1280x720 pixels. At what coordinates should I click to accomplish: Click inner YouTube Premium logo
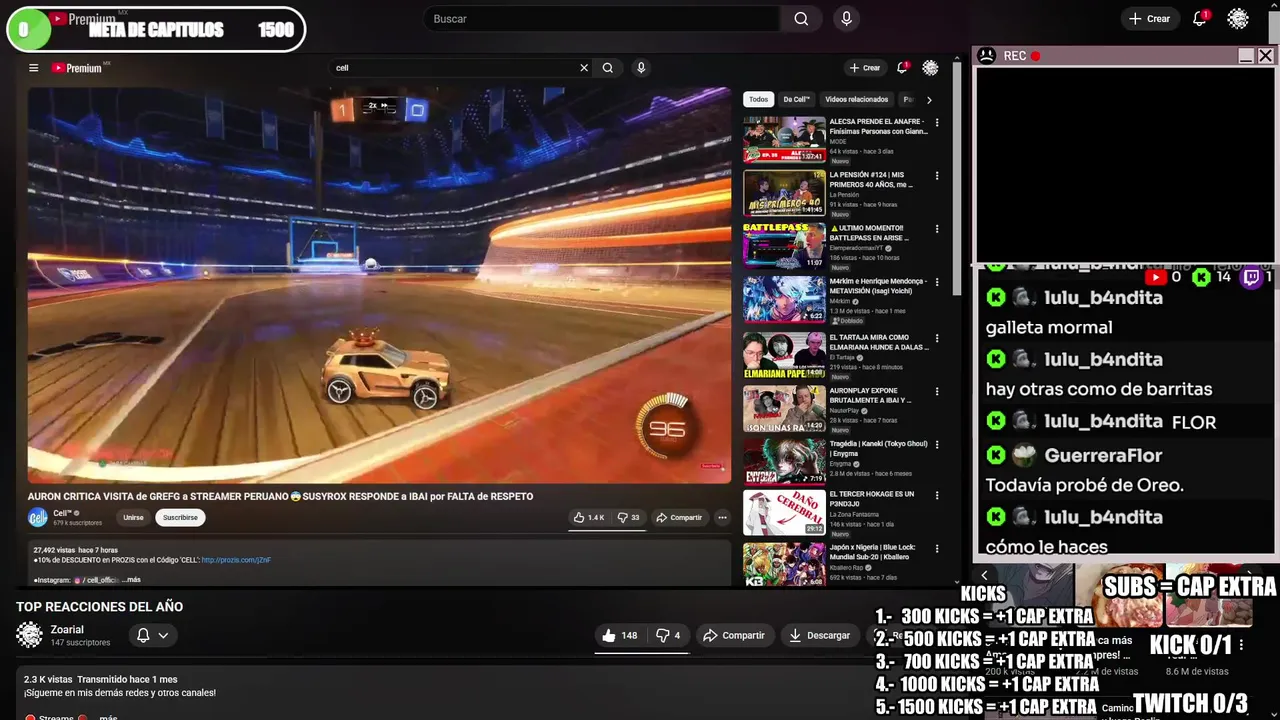[79, 68]
